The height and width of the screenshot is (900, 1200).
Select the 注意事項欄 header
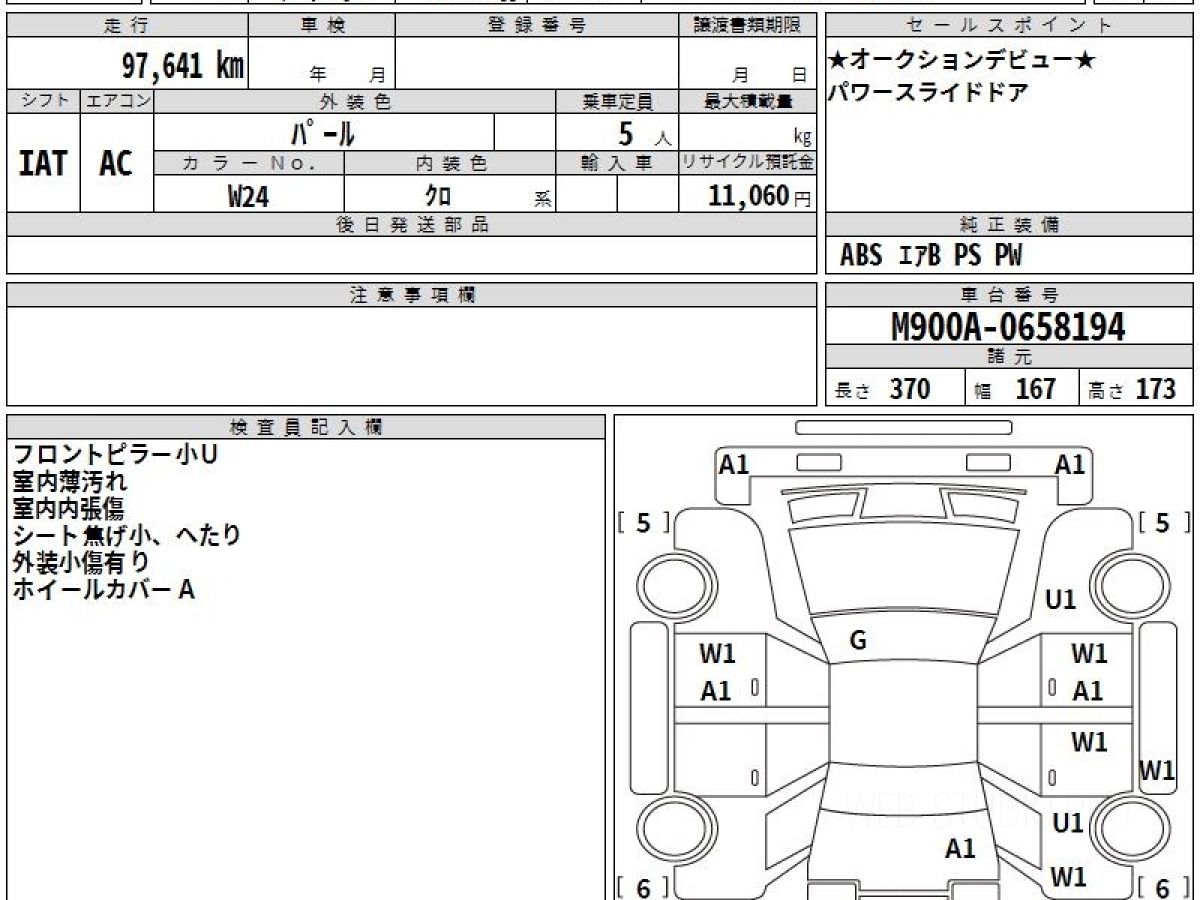point(411,295)
